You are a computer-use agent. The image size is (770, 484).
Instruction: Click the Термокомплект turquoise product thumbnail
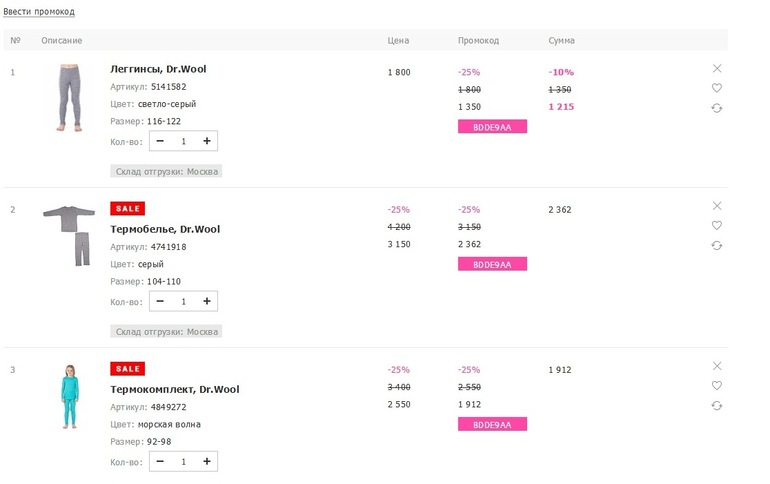pos(68,397)
